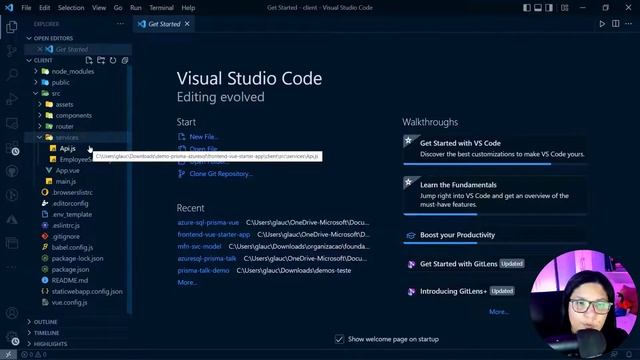Viewport: 640px width, 360px height.
Task: Split the editor to the right
Action: (x=616, y=24)
